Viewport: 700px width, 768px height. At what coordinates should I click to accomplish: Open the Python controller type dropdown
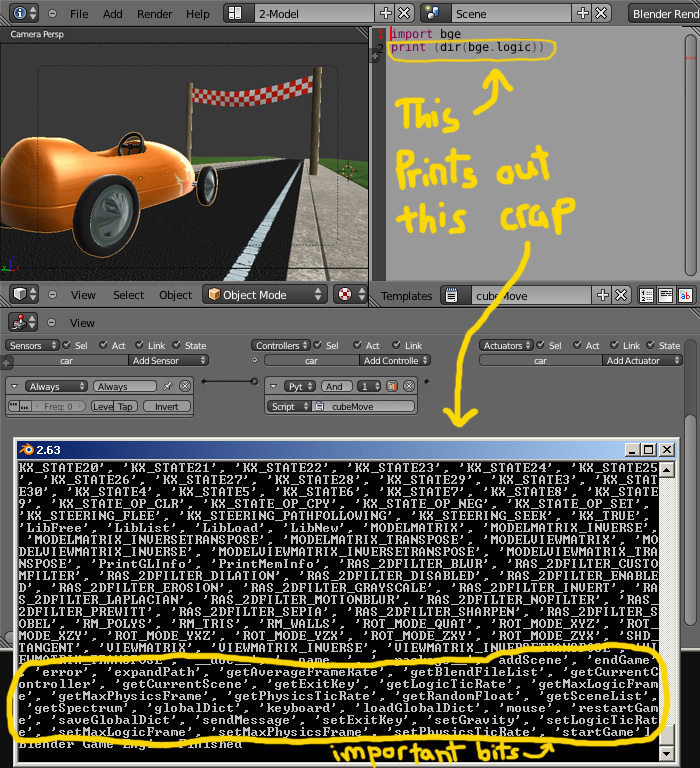[299, 386]
